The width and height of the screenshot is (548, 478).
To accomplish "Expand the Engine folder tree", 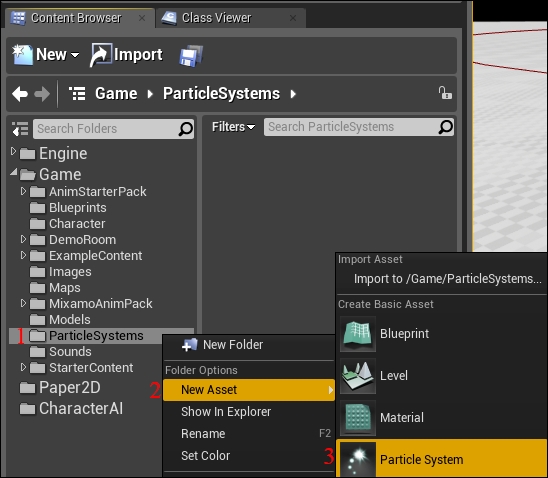I will pos(13,151).
